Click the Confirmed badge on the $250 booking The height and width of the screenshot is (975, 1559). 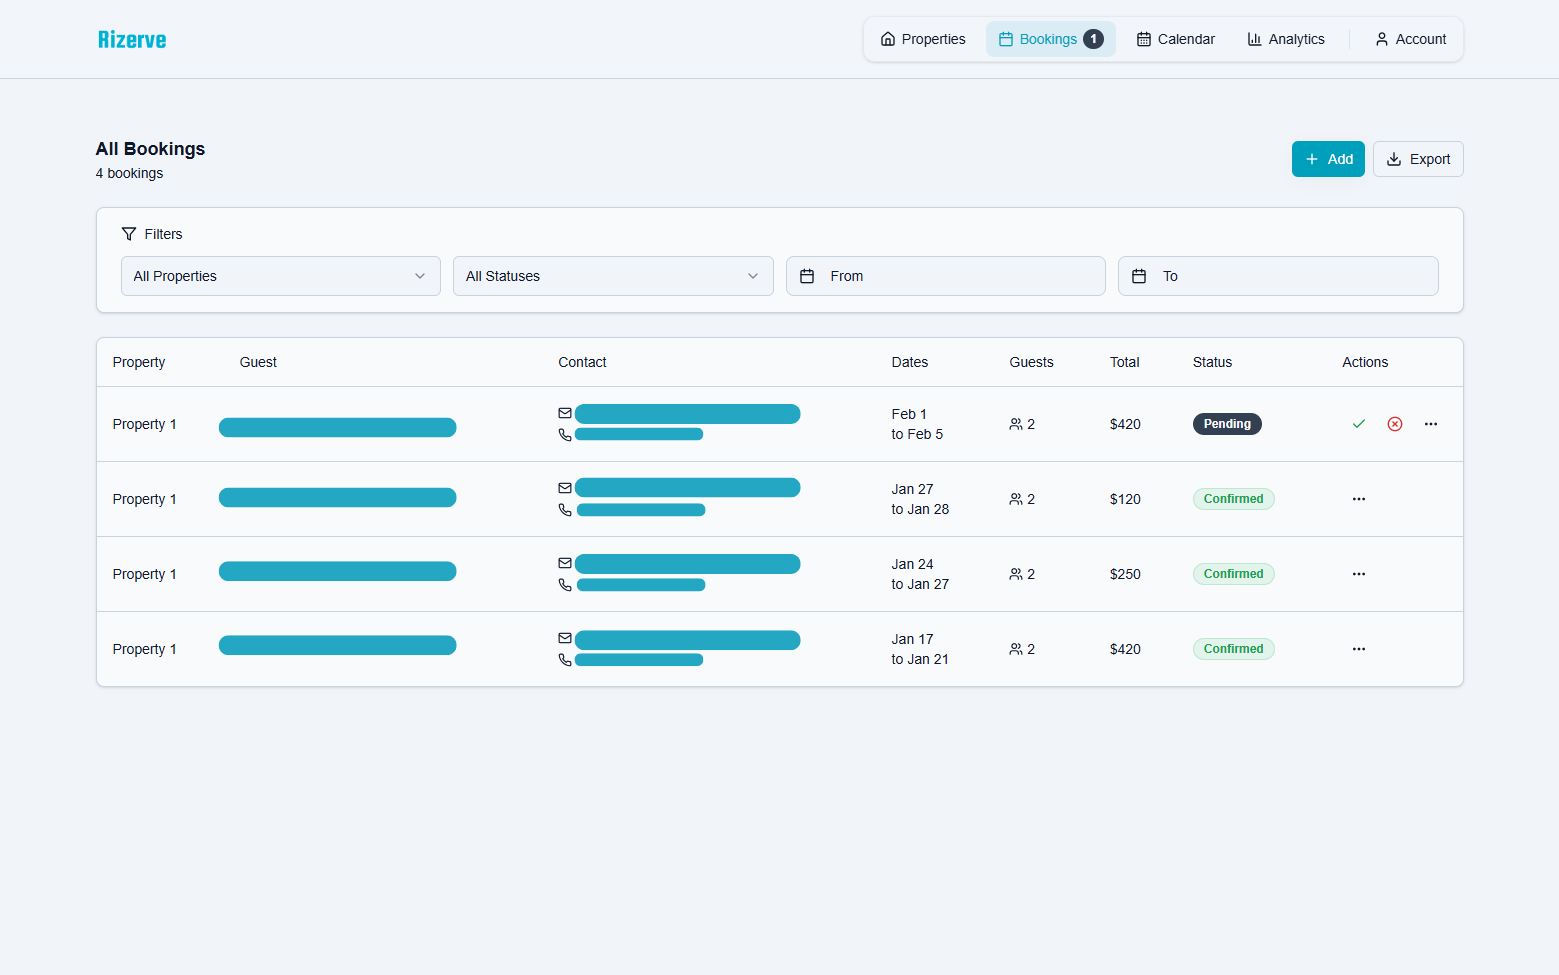pyautogui.click(x=1233, y=573)
